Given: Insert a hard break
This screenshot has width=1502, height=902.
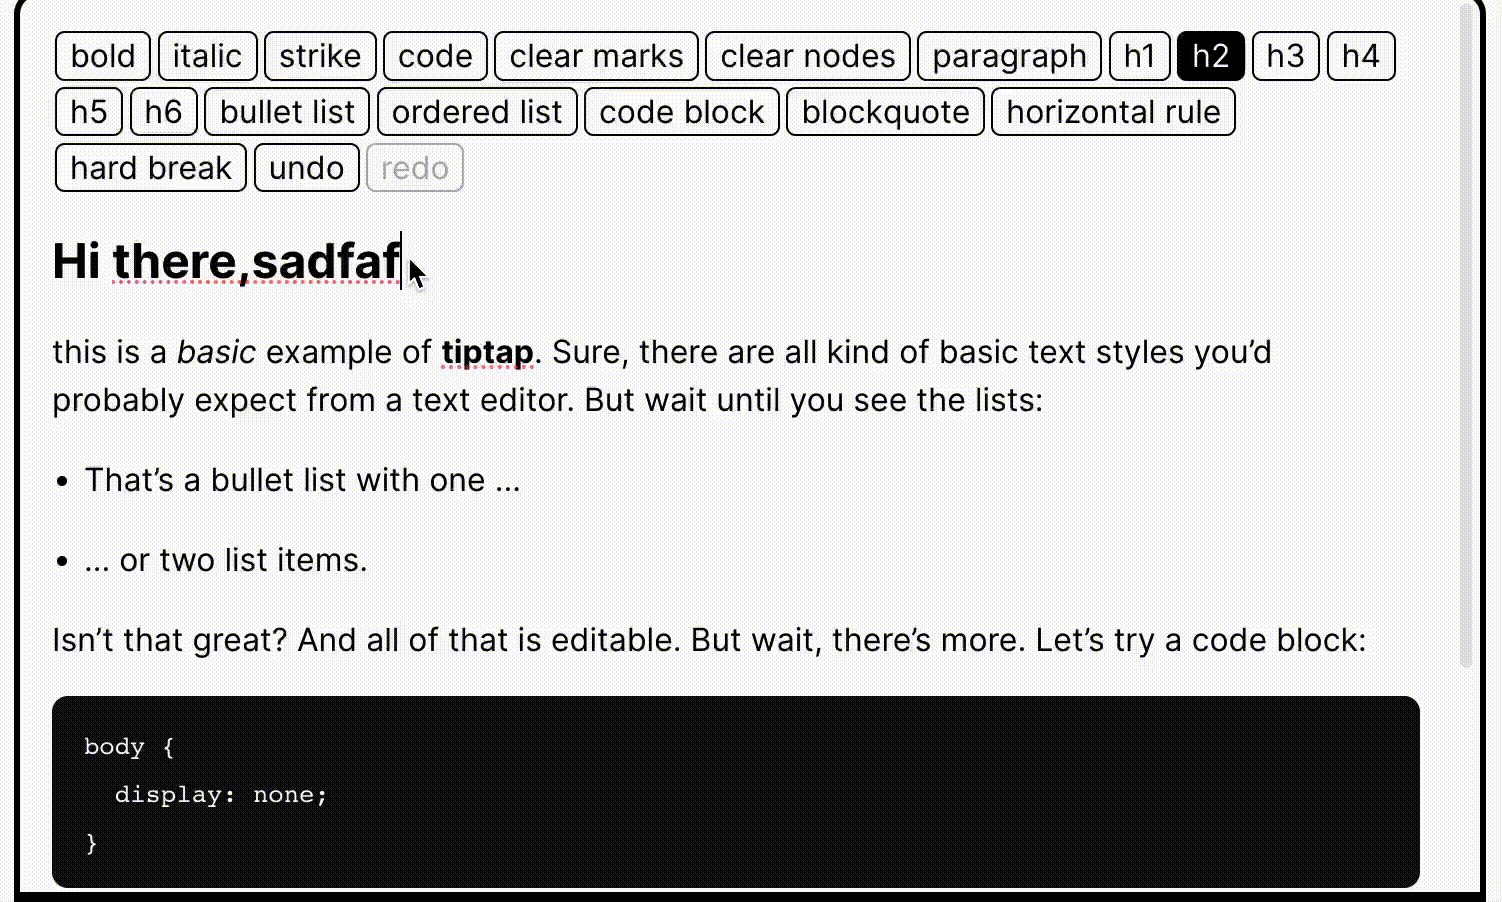Looking at the screenshot, I should point(150,167).
